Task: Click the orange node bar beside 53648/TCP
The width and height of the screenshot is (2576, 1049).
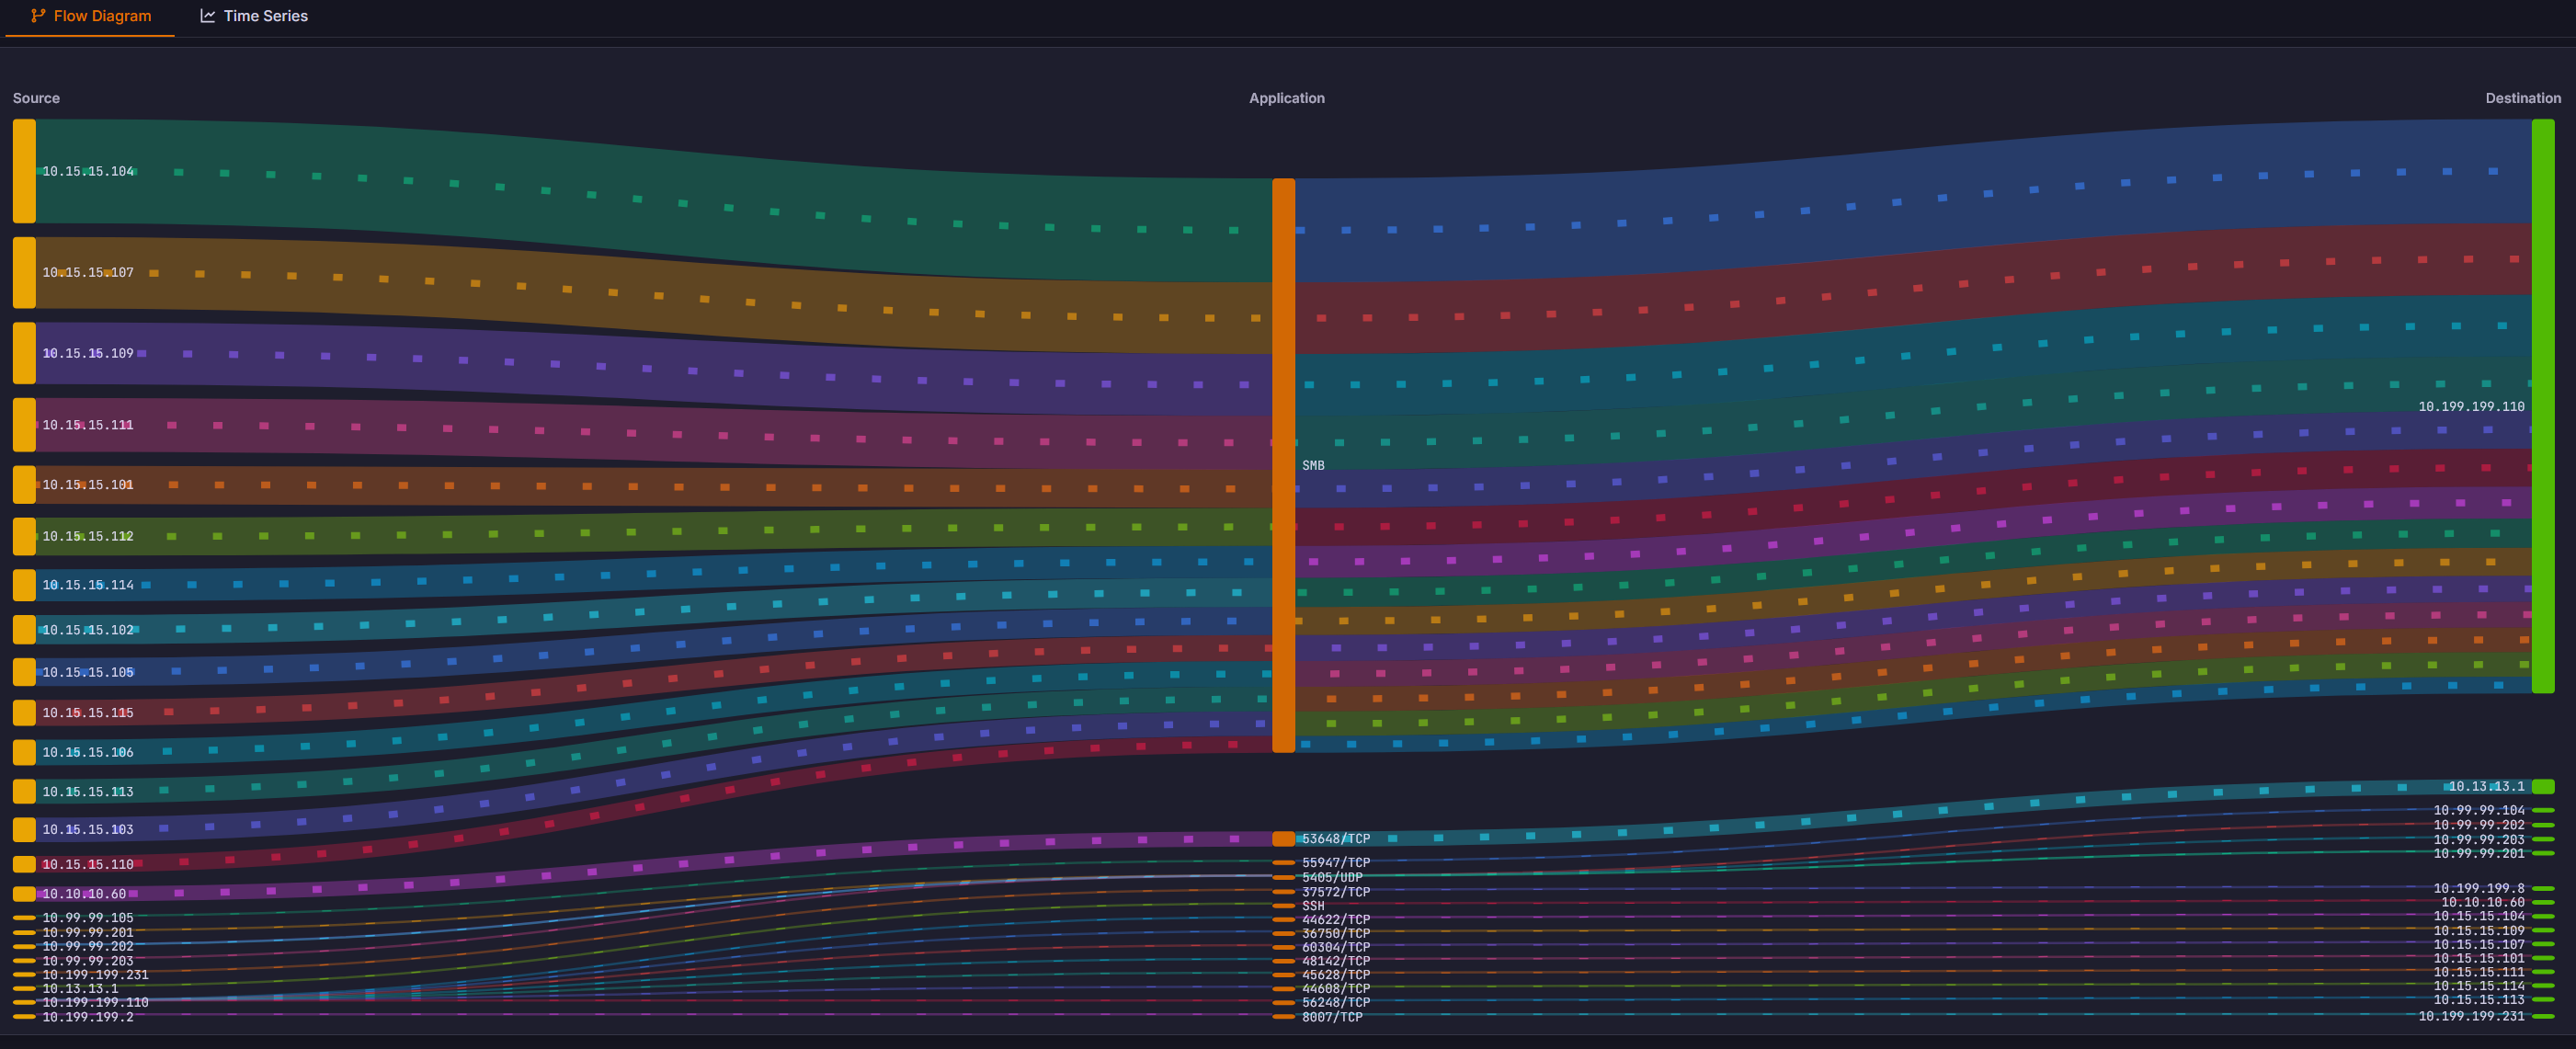Action: pyautogui.click(x=1284, y=839)
